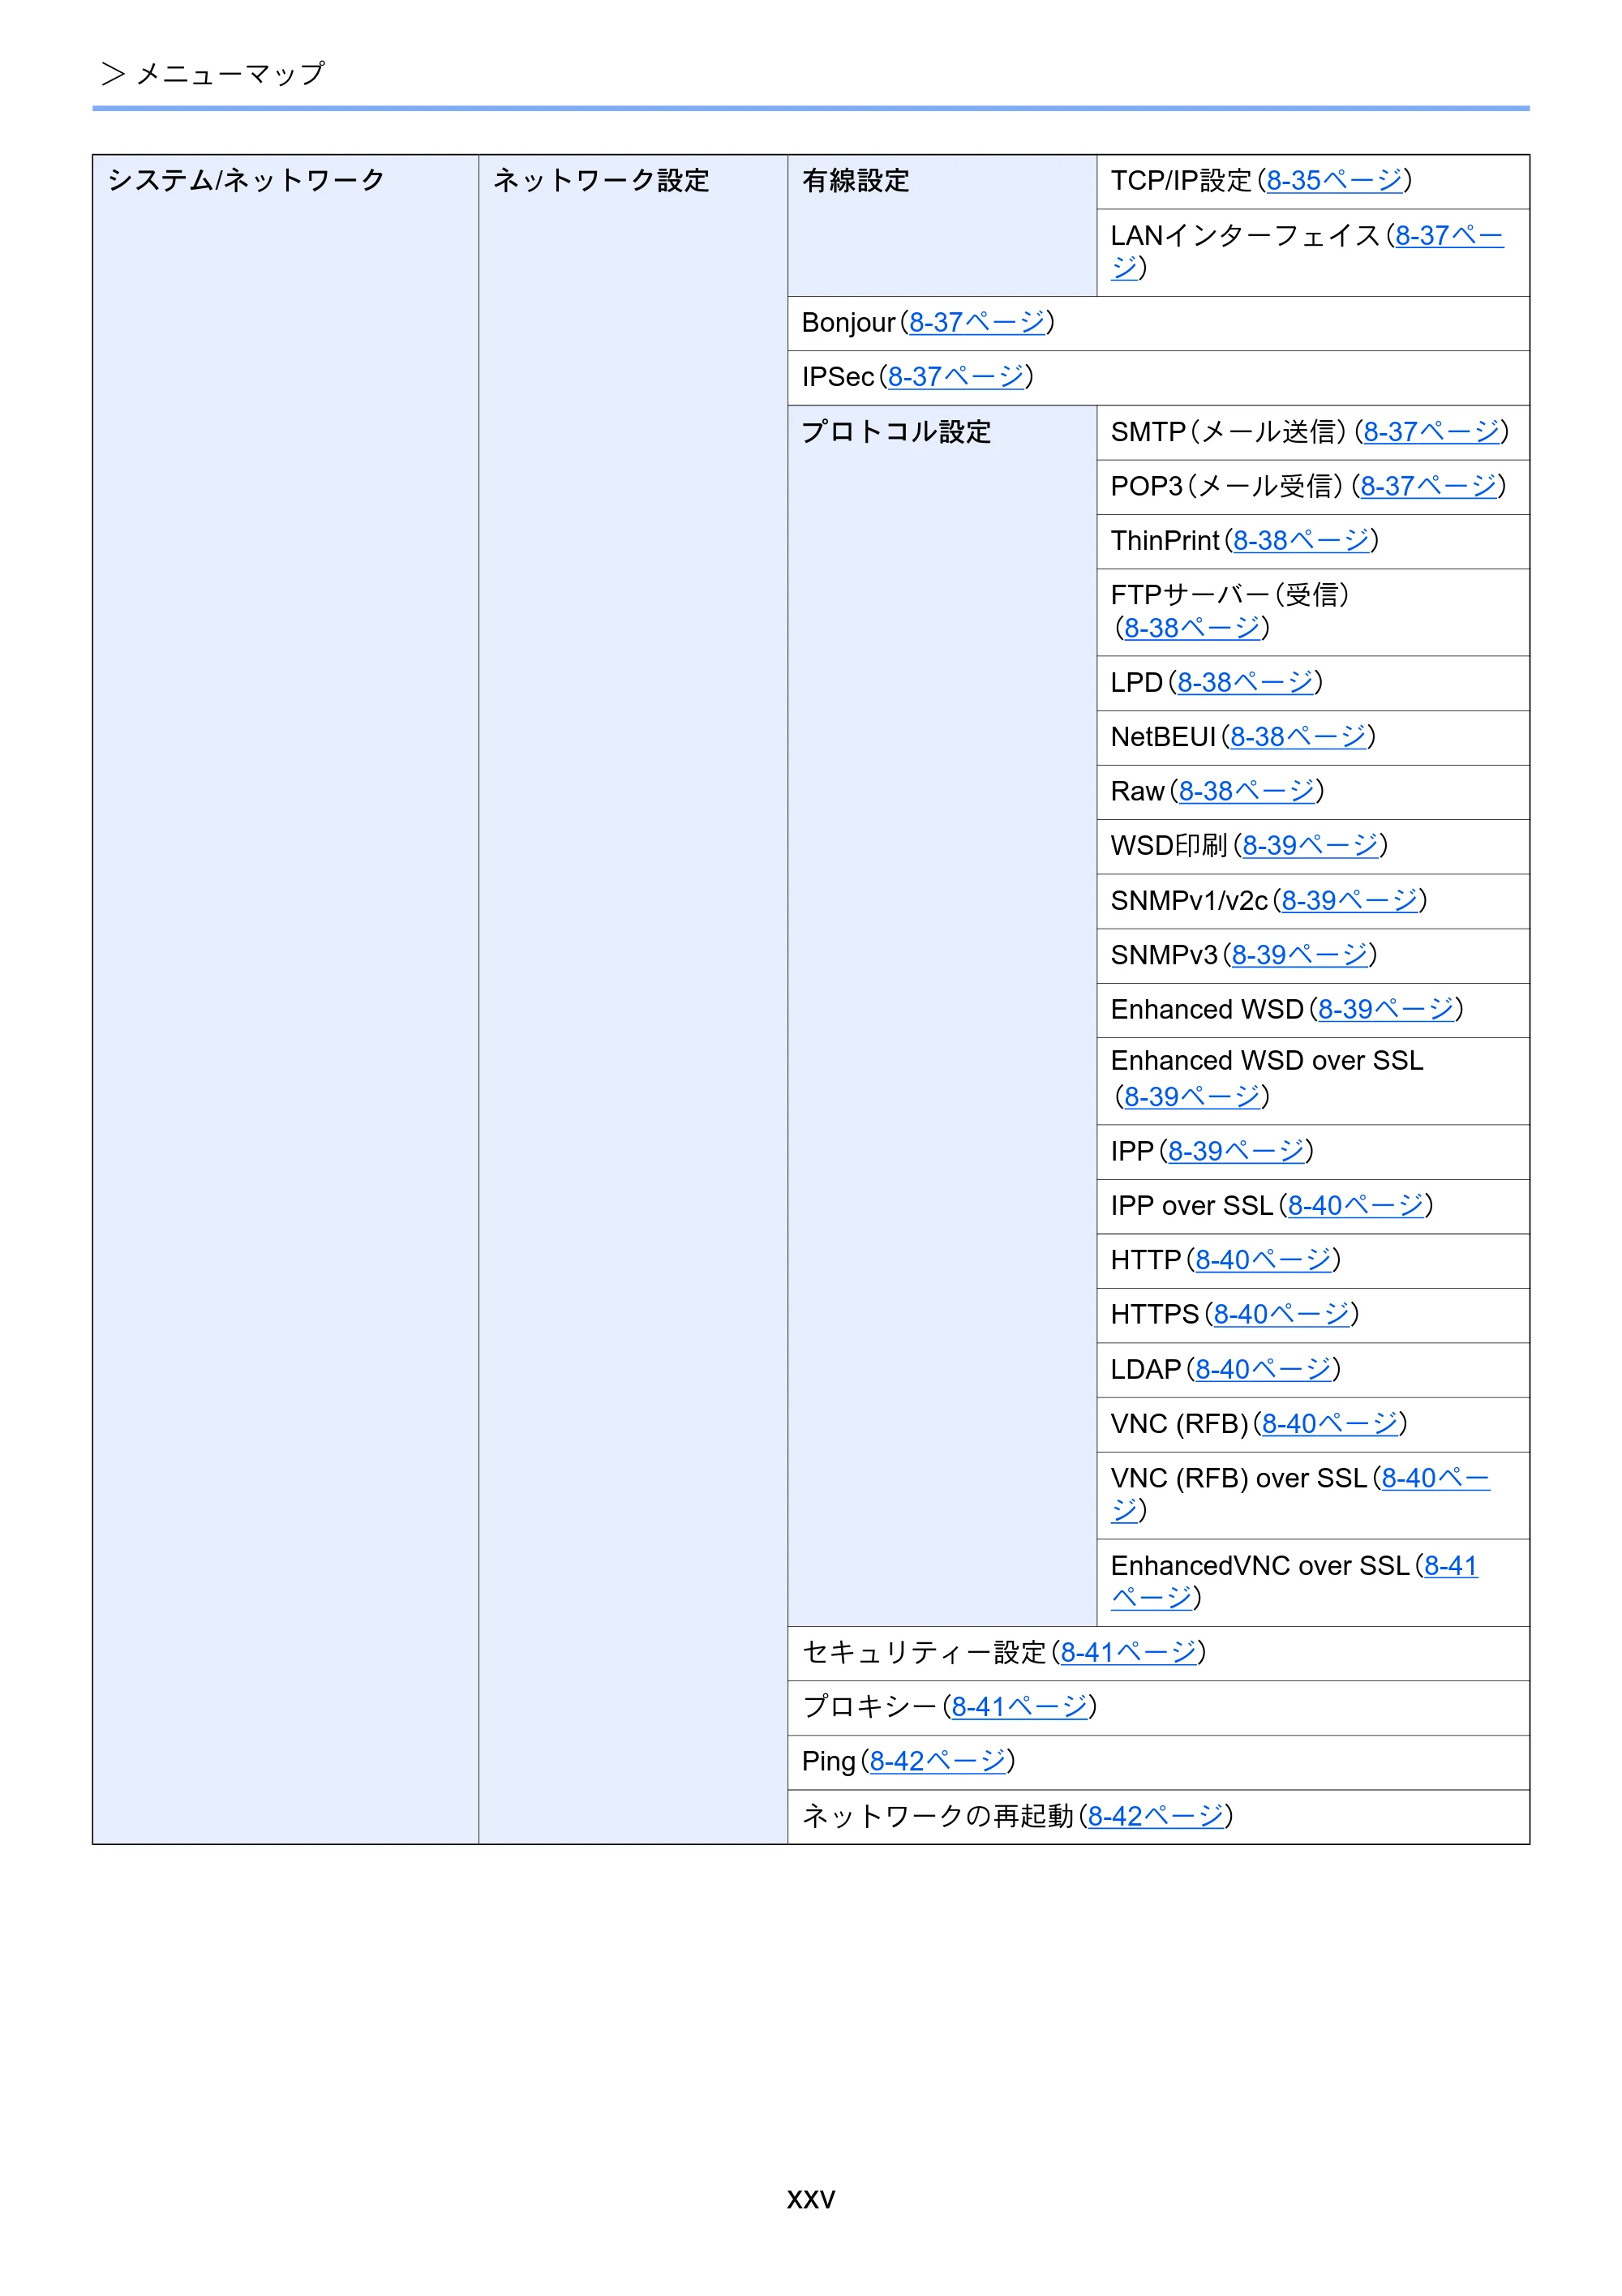1622x2296 pixels.
Task: Open the NetBEUI page link
Action: point(1298,737)
